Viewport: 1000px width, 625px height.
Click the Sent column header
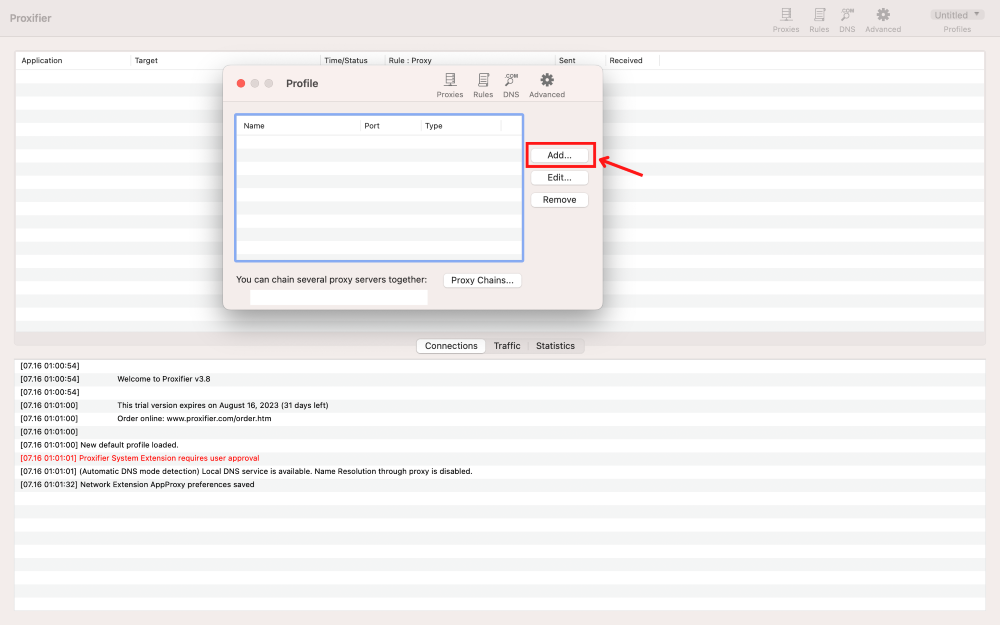click(580, 61)
